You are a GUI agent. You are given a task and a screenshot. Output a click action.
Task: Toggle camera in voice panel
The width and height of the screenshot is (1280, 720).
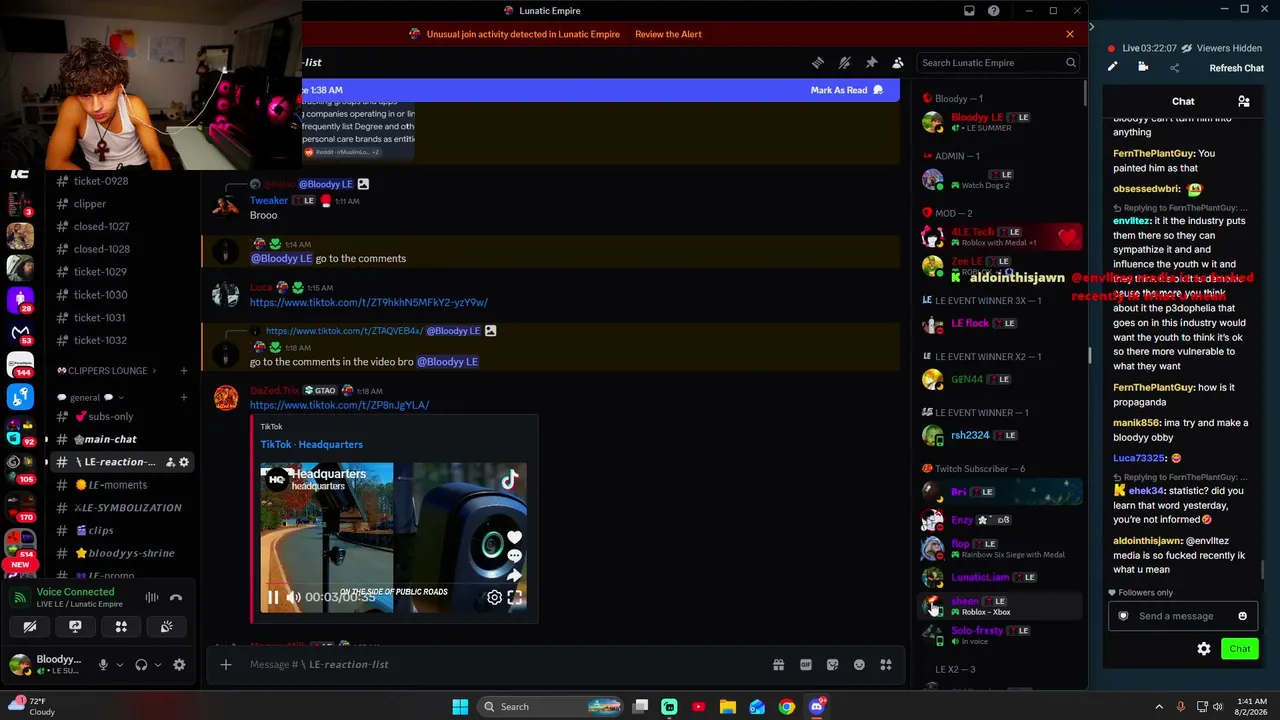[x=30, y=627]
